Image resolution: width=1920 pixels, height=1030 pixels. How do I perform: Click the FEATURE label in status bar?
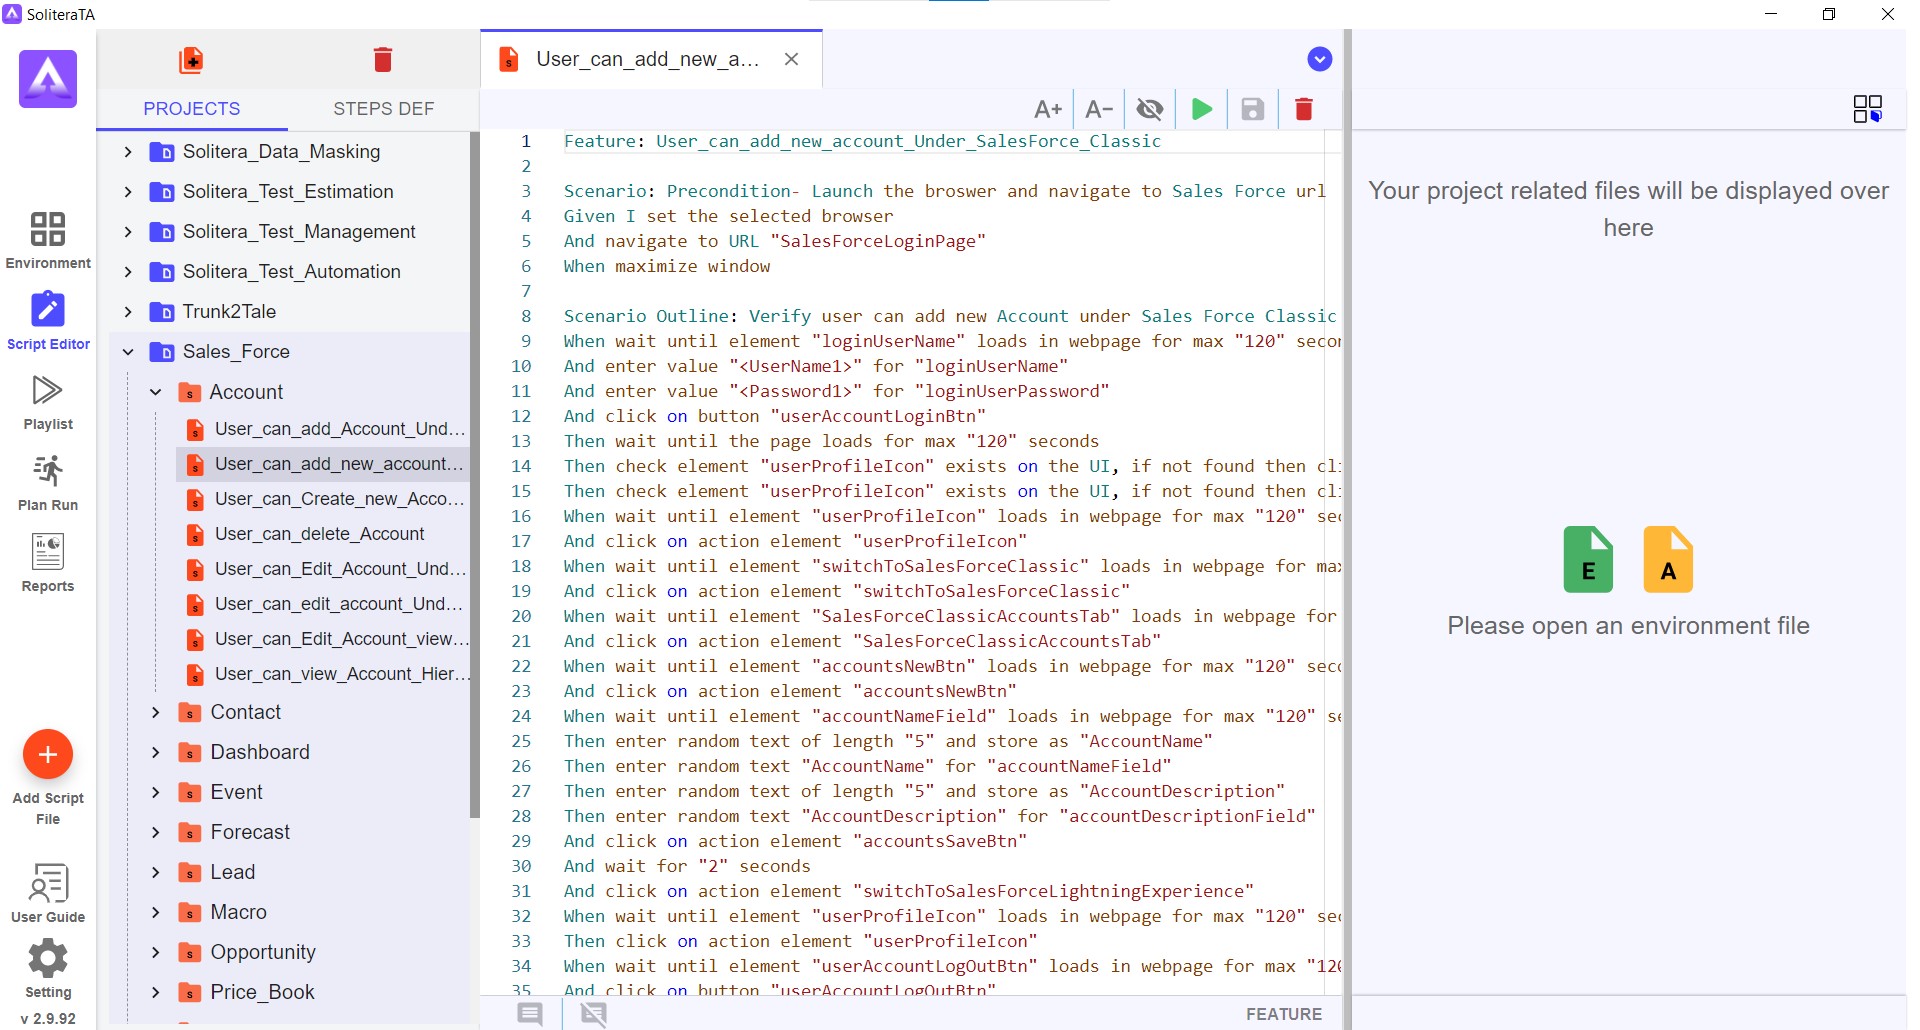tap(1284, 1014)
